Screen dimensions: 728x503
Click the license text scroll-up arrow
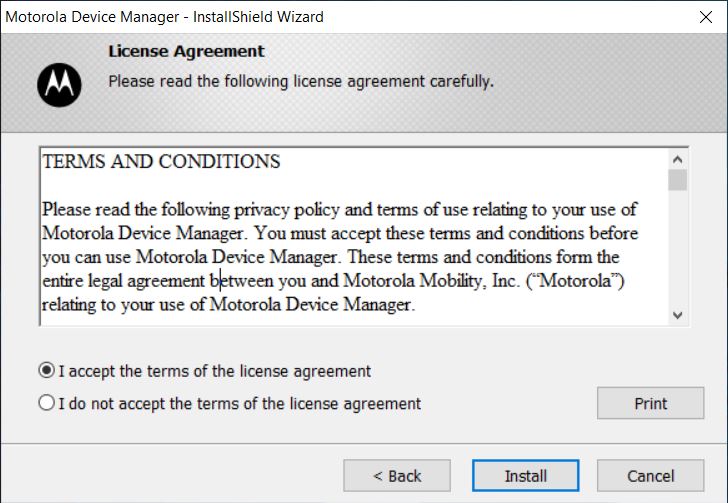point(677,160)
